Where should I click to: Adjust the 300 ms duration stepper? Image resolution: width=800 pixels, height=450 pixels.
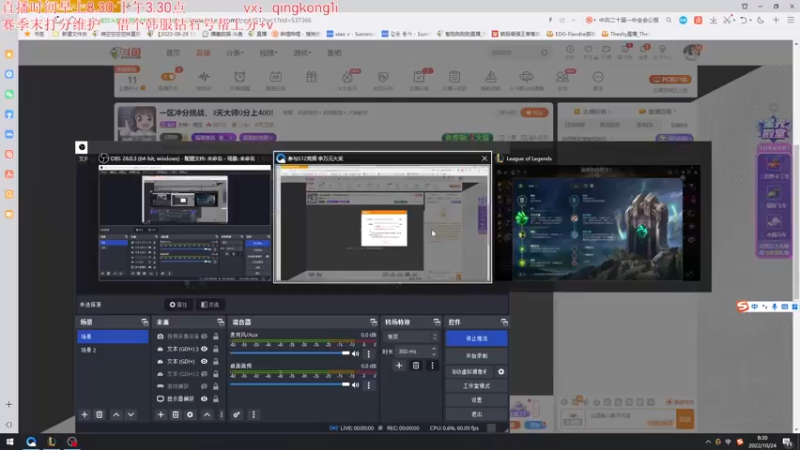pos(434,352)
